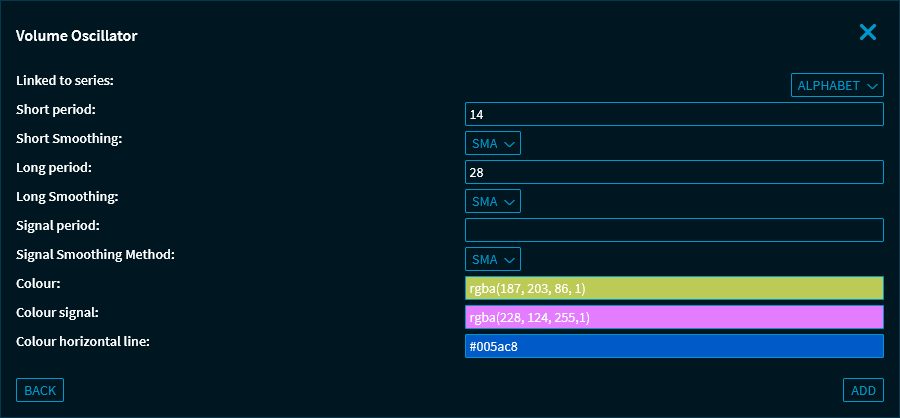The height and width of the screenshot is (418, 900).
Task: Click the blue horizontal line colour swatch
Action: (x=674, y=347)
